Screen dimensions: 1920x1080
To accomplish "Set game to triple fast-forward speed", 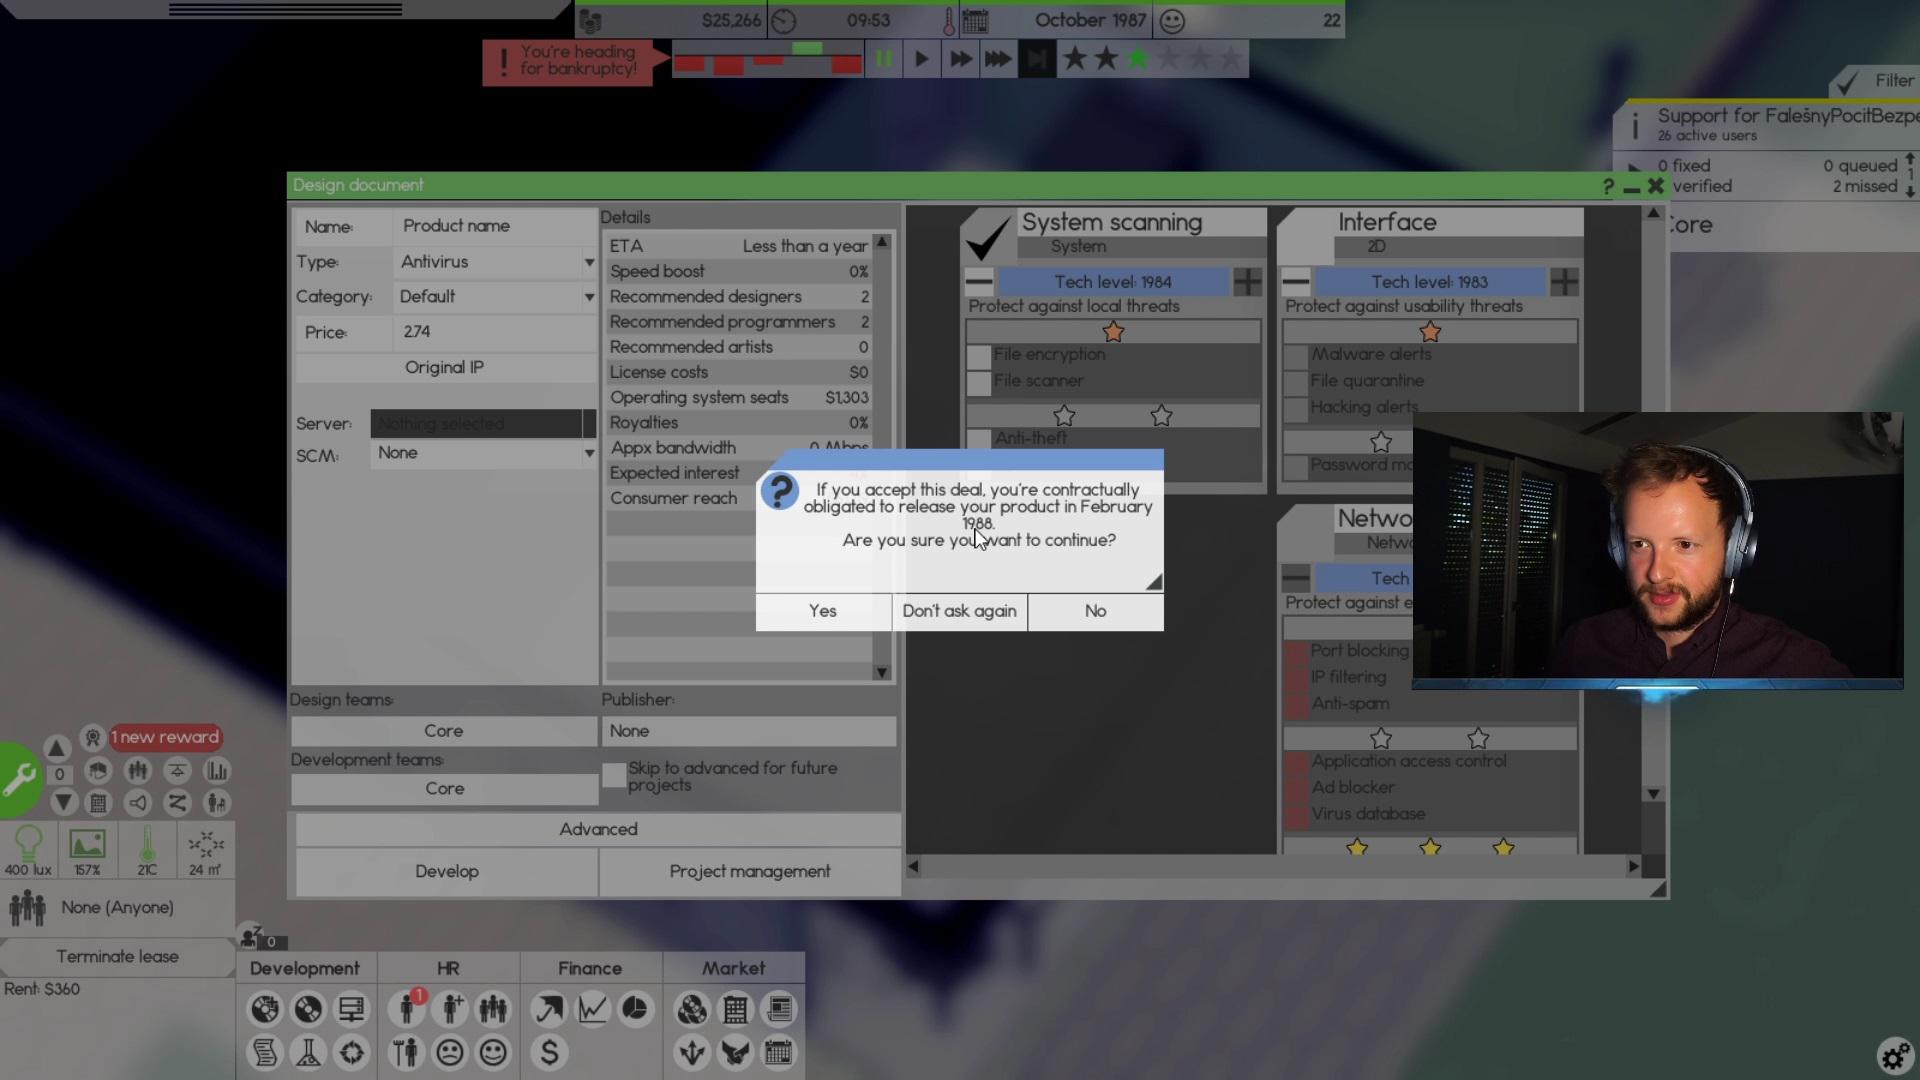I will (998, 59).
